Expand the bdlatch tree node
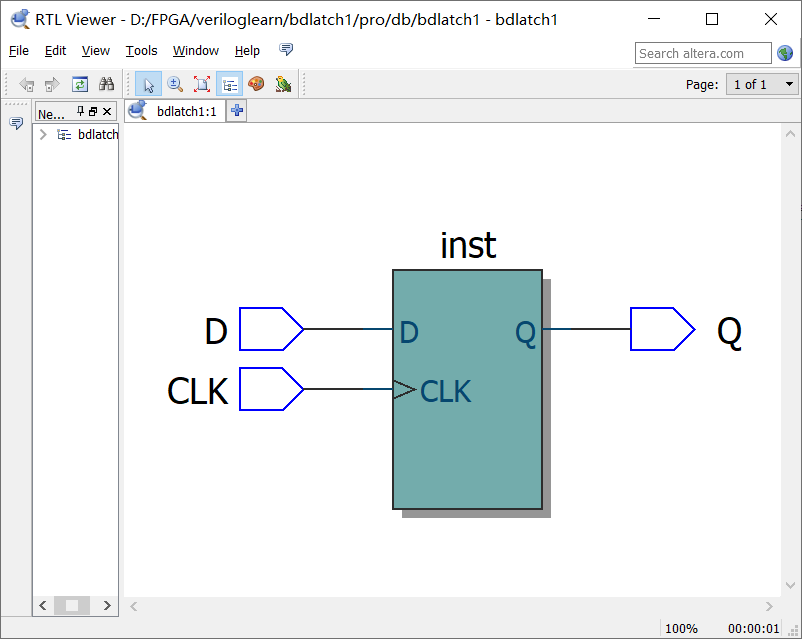This screenshot has height=639, width=802. coord(43,135)
